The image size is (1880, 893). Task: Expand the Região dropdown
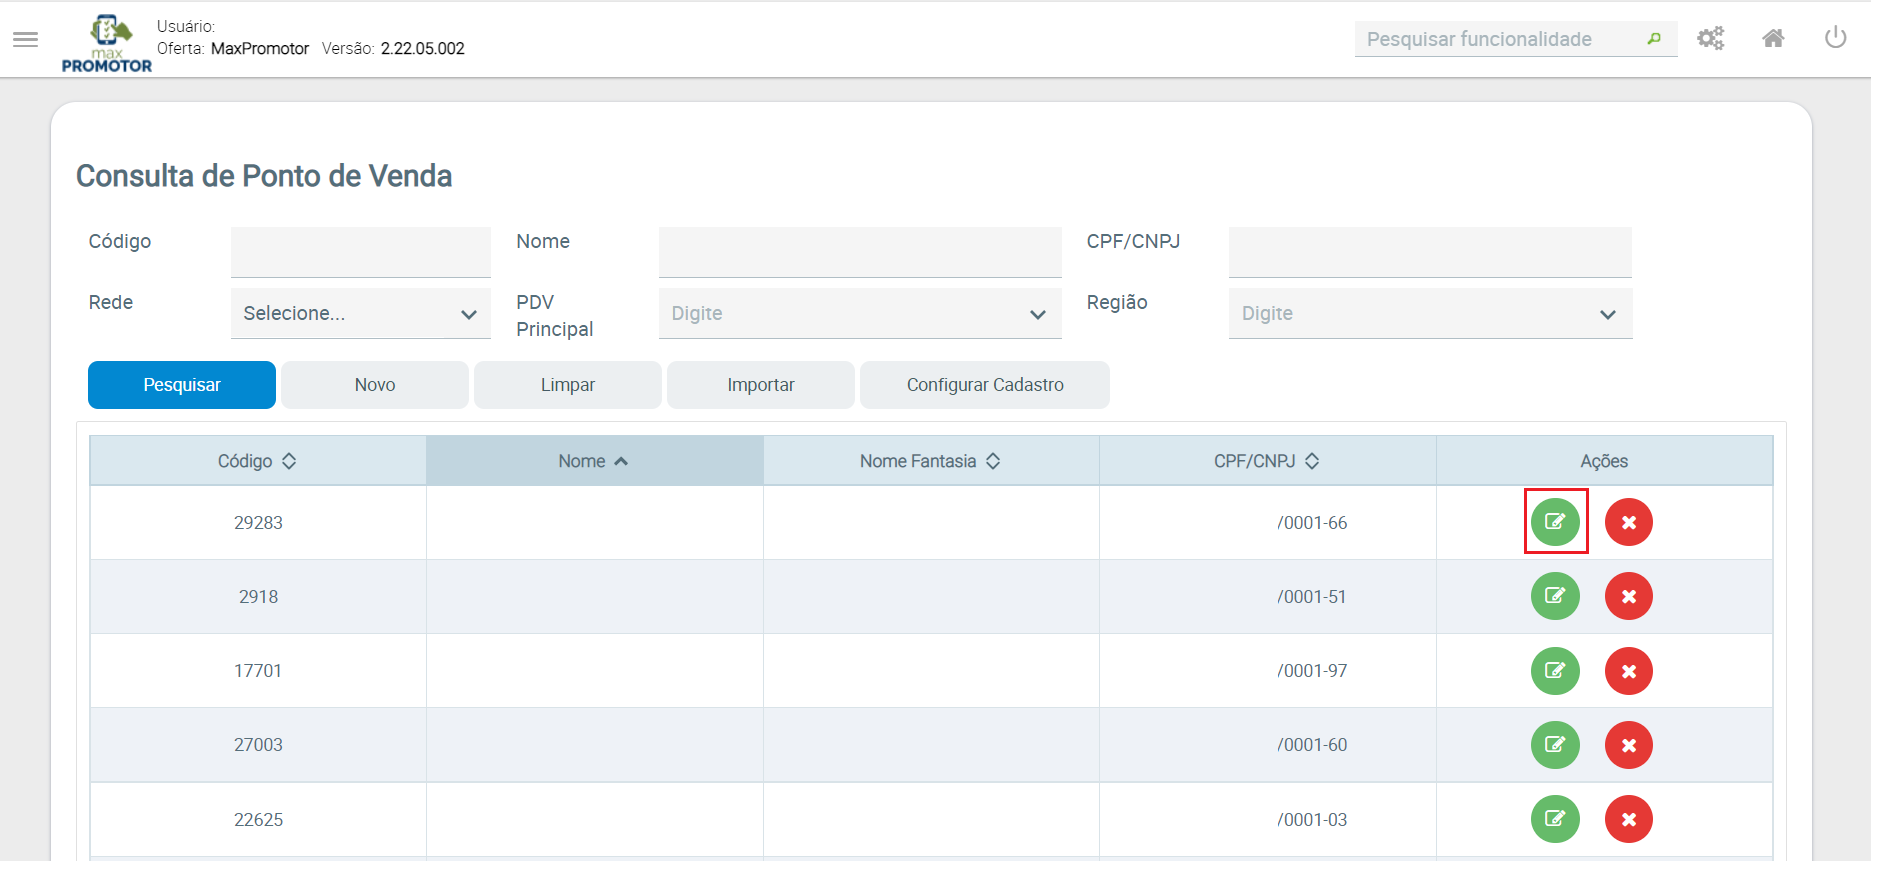[x=1429, y=314]
